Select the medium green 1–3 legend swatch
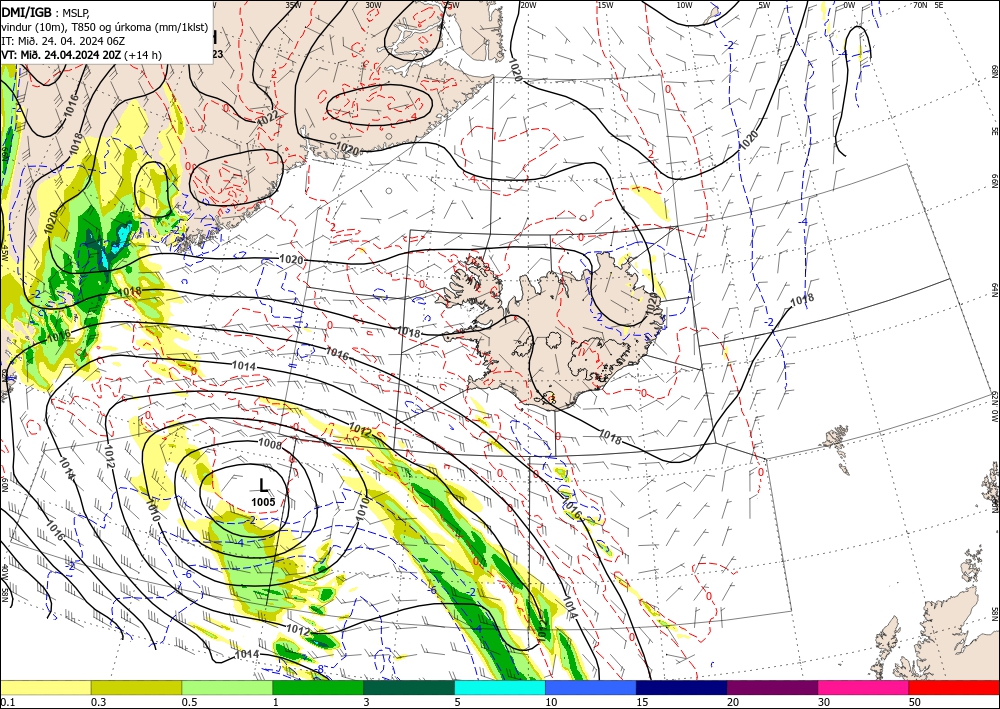This screenshot has width=1000, height=709. point(318,687)
